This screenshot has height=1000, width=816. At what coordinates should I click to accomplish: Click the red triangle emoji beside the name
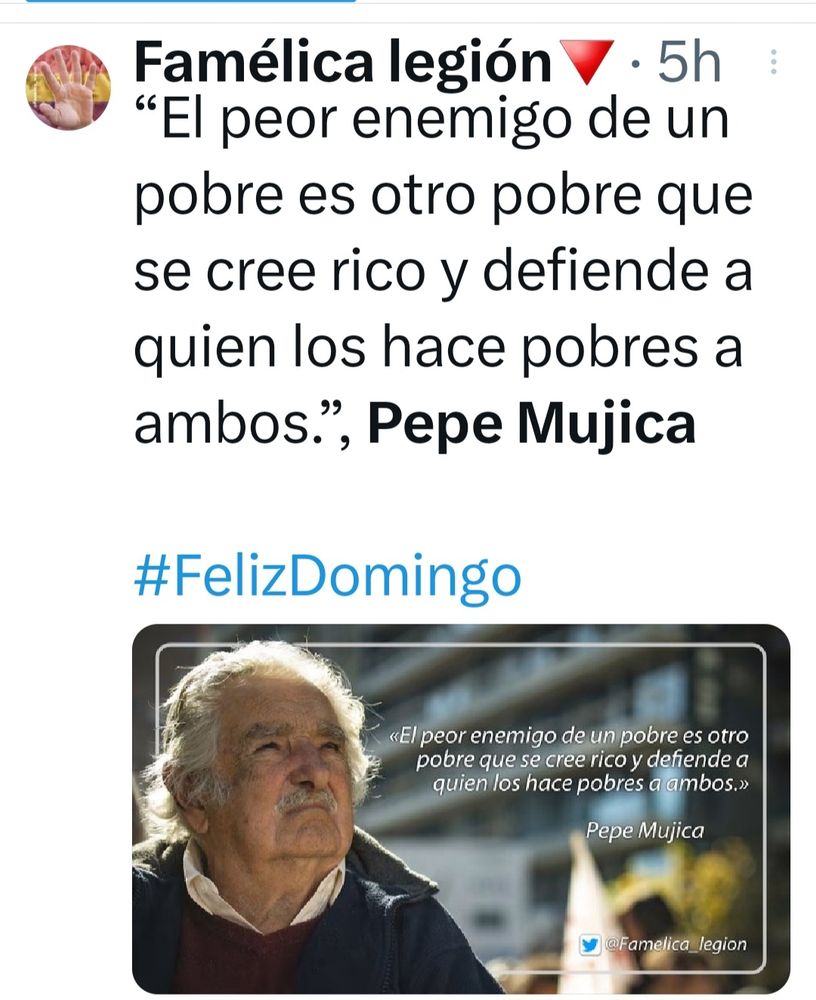pos(586,62)
